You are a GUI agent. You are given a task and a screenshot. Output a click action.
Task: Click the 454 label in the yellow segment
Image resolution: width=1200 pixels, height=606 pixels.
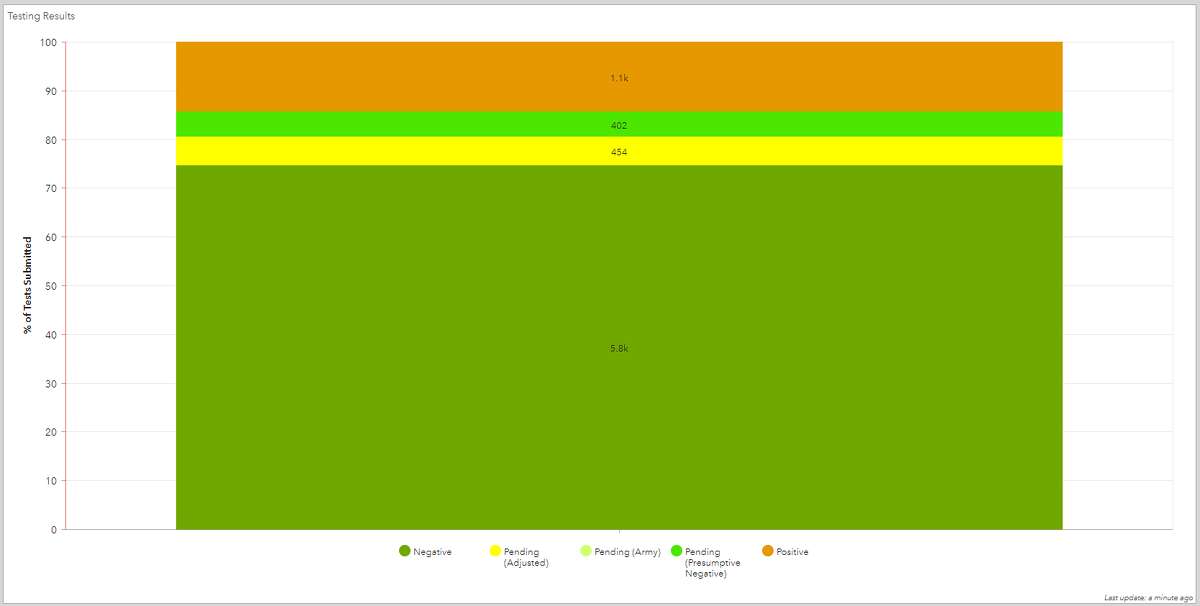[x=619, y=152]
